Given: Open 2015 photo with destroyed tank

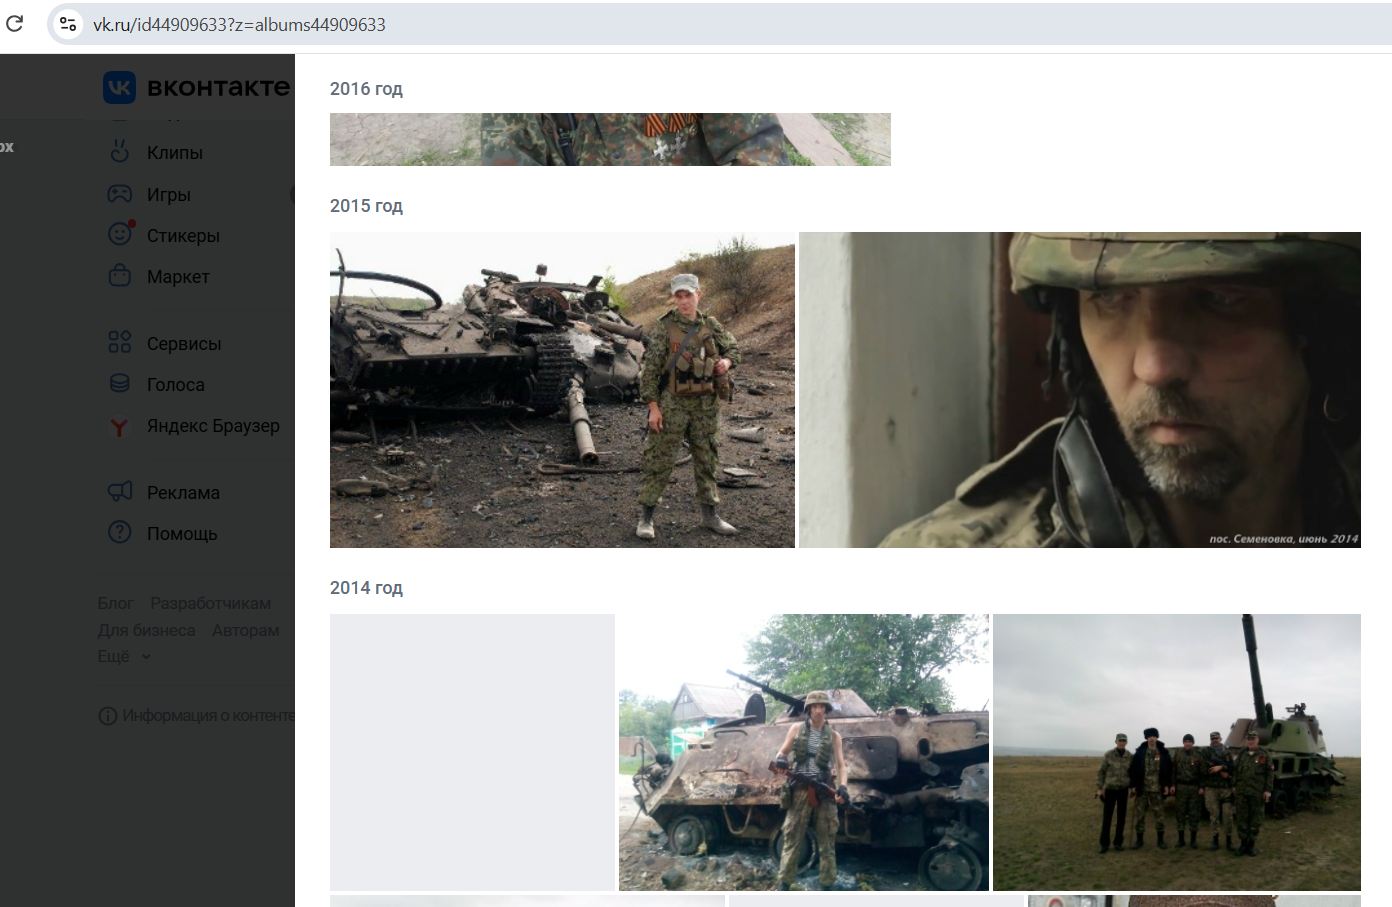Looking at the screenshot, I should (562, 390).
